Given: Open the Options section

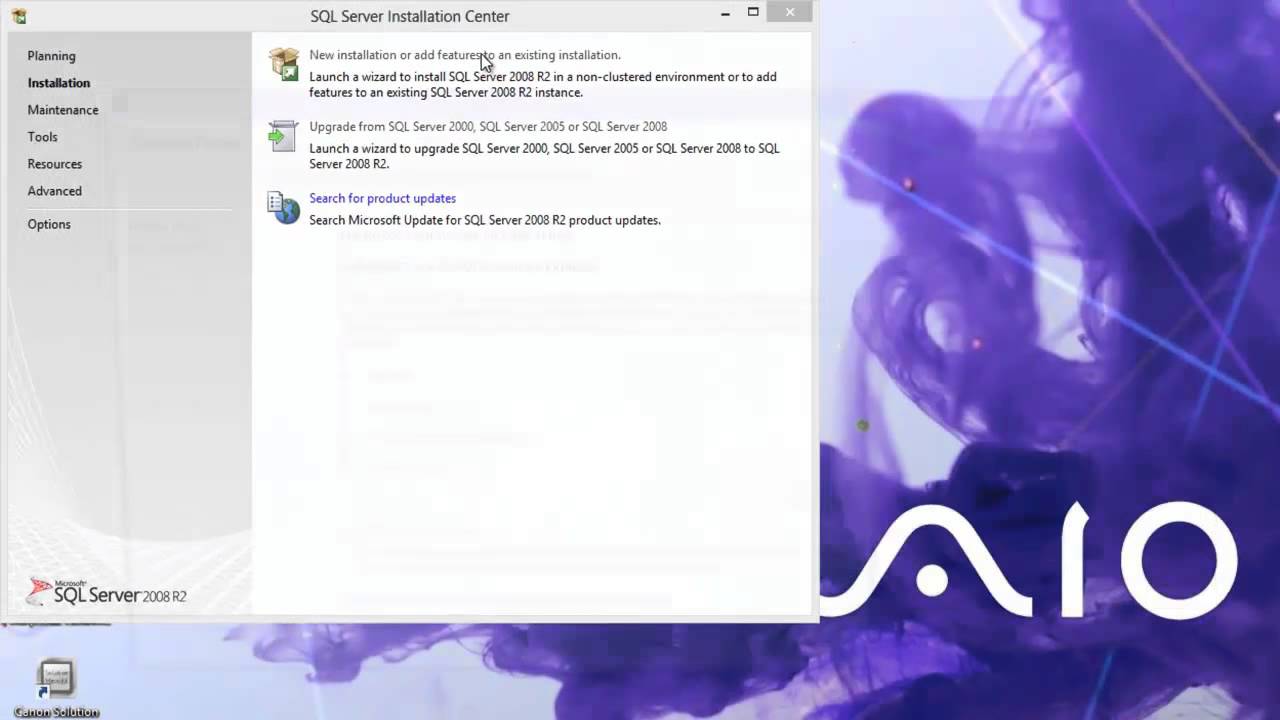Looking at the screenshot, I should pyautogui.click(x=49, y=224).
